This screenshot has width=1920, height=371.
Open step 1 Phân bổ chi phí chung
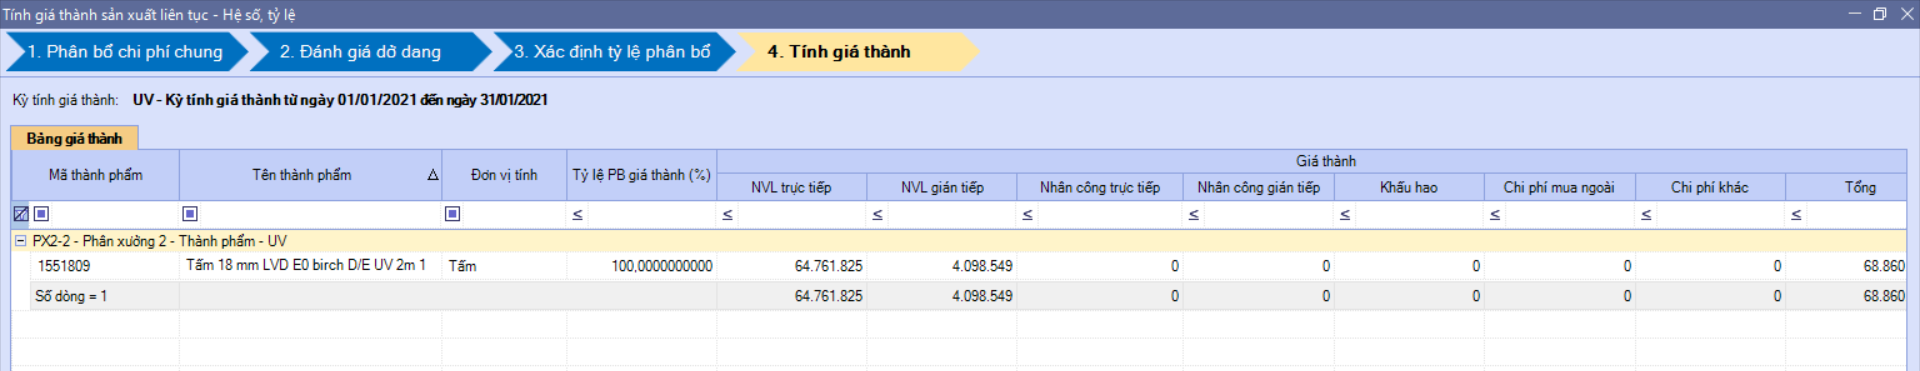(125, 52)
